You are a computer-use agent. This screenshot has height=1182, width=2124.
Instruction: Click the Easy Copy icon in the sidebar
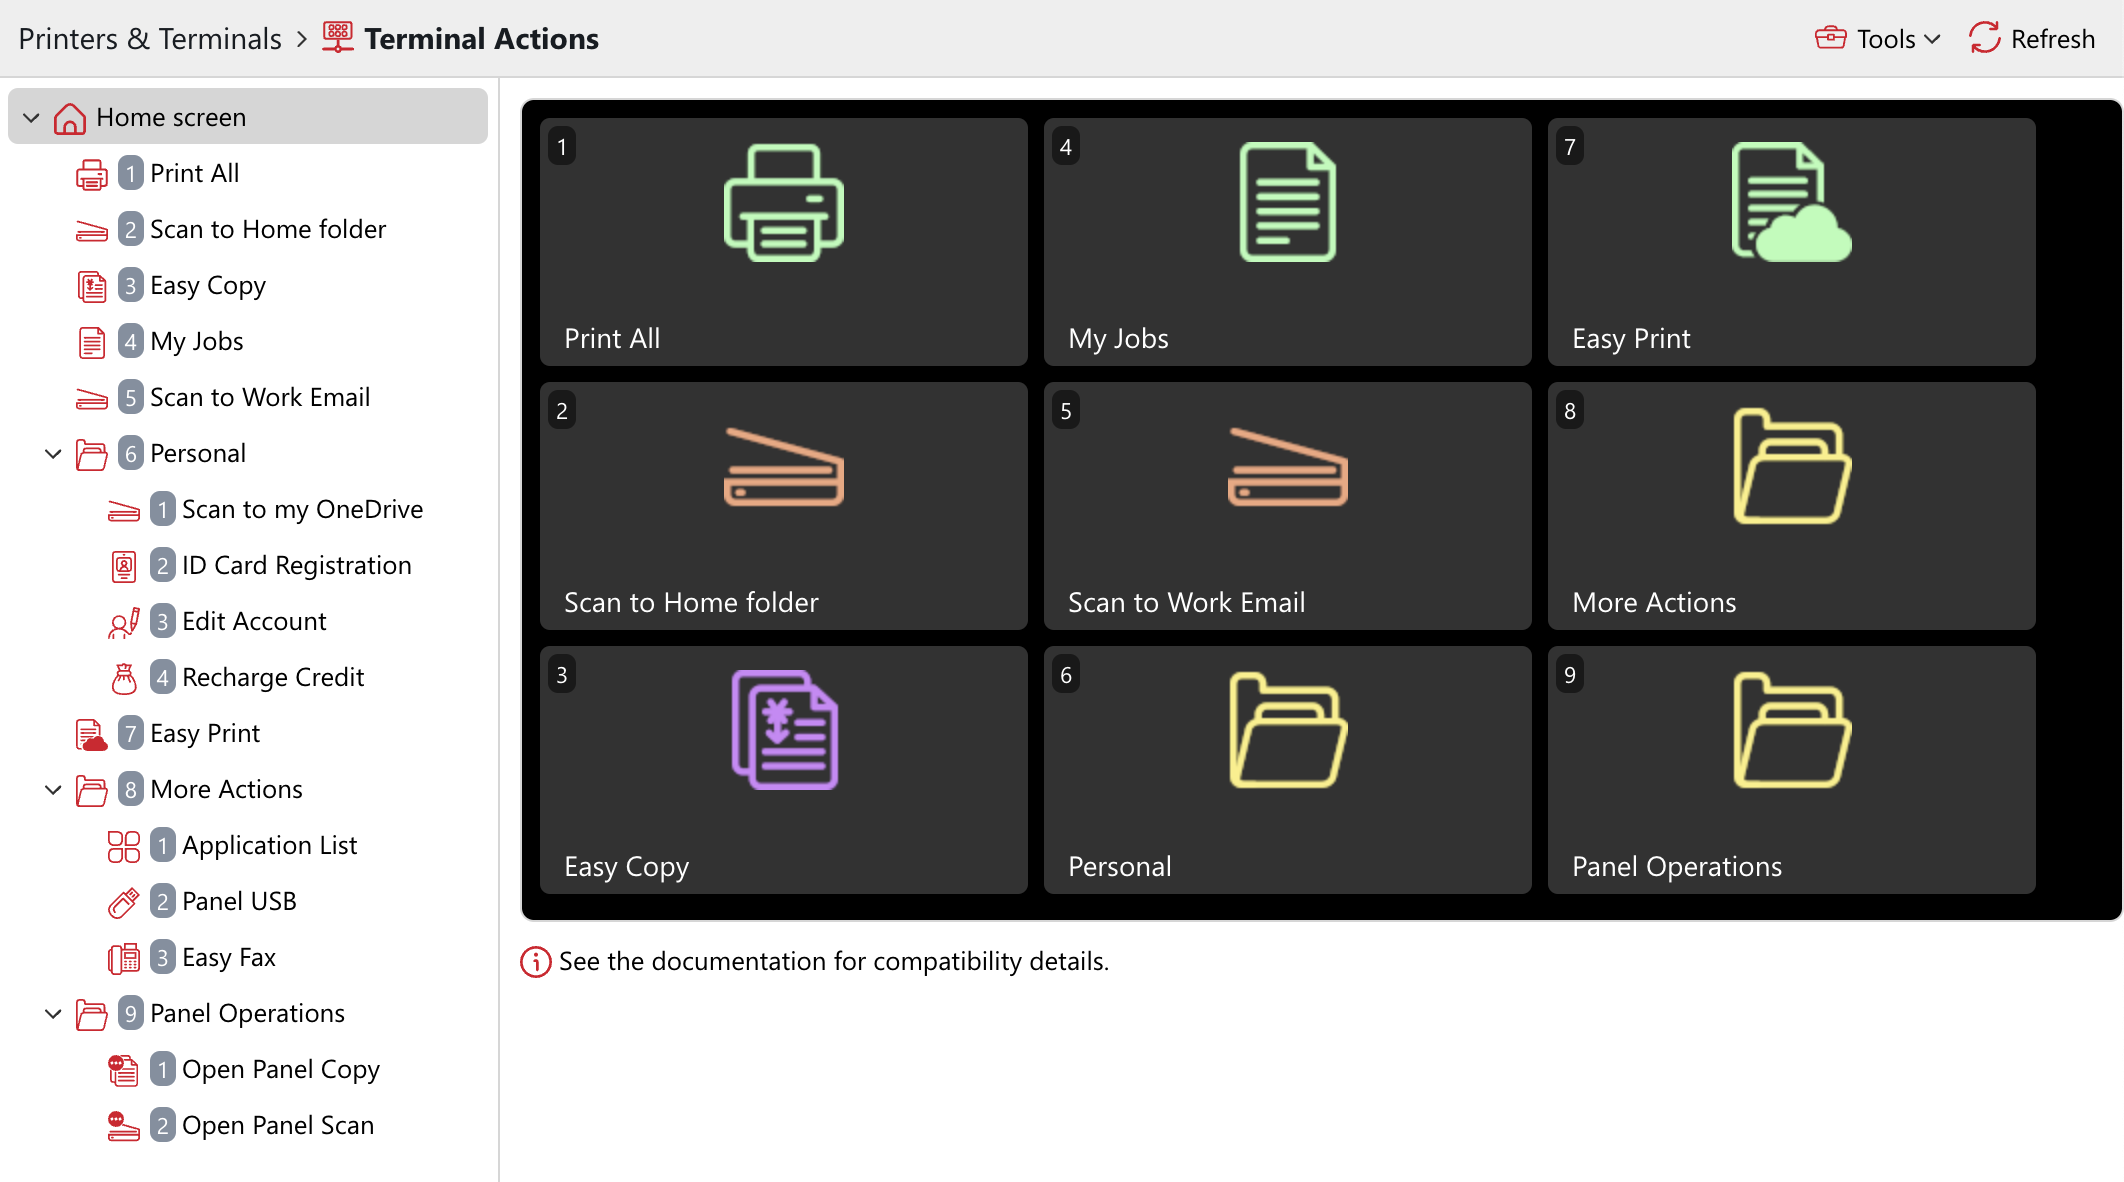pos(92,285)
